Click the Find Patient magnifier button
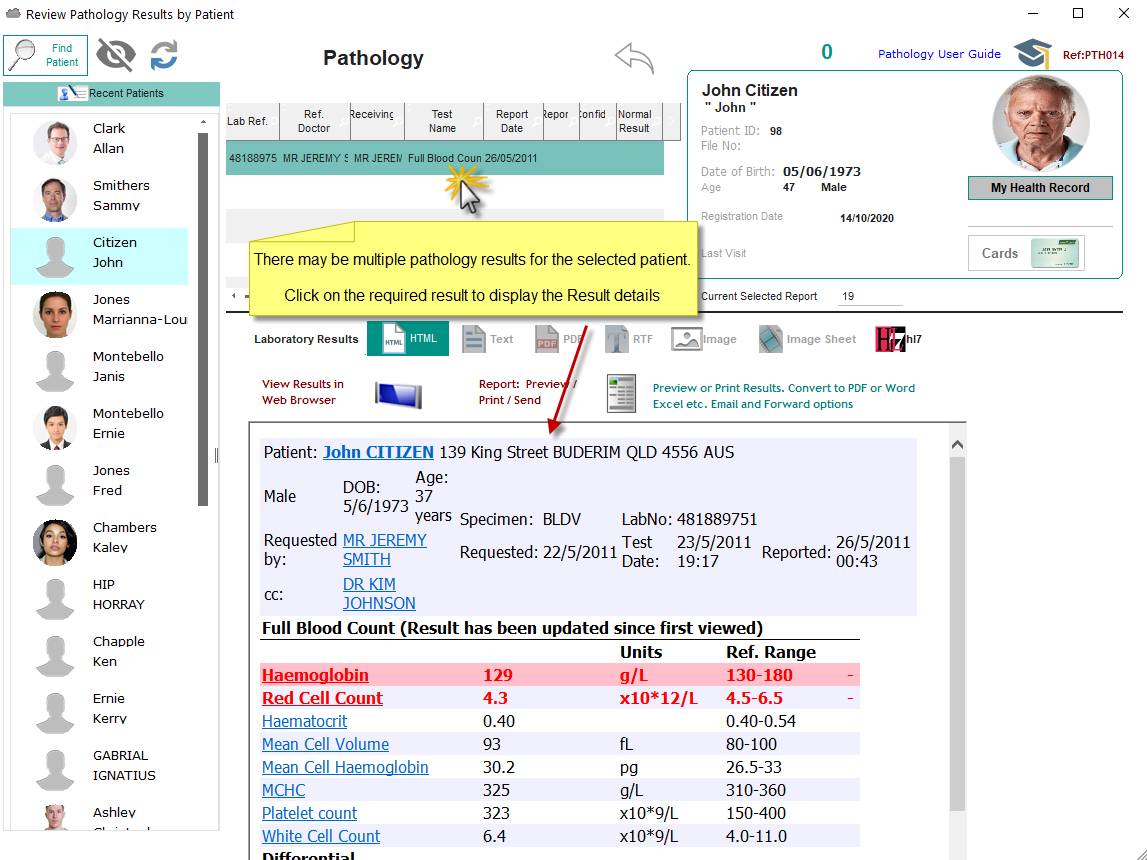 (x=45, y=56)
